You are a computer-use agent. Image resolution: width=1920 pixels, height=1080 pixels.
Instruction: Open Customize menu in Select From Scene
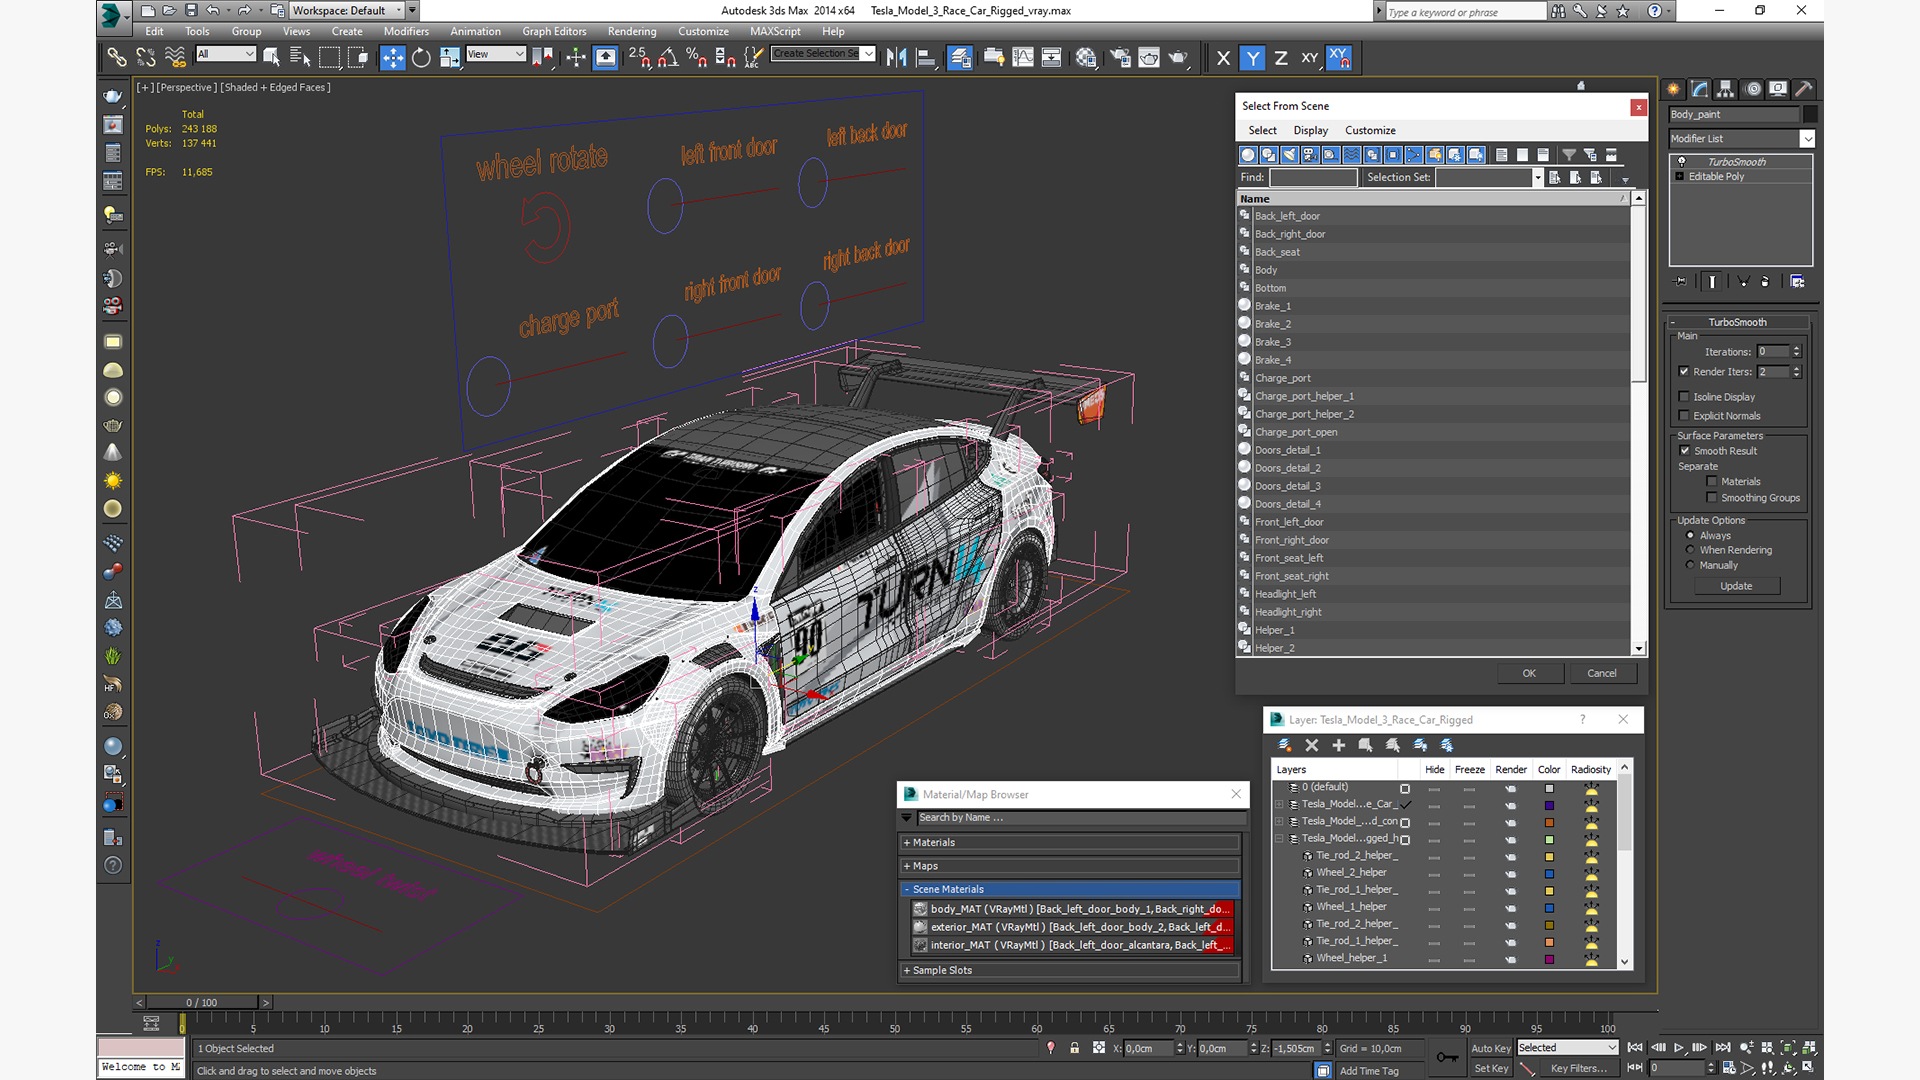(1370, 131)
